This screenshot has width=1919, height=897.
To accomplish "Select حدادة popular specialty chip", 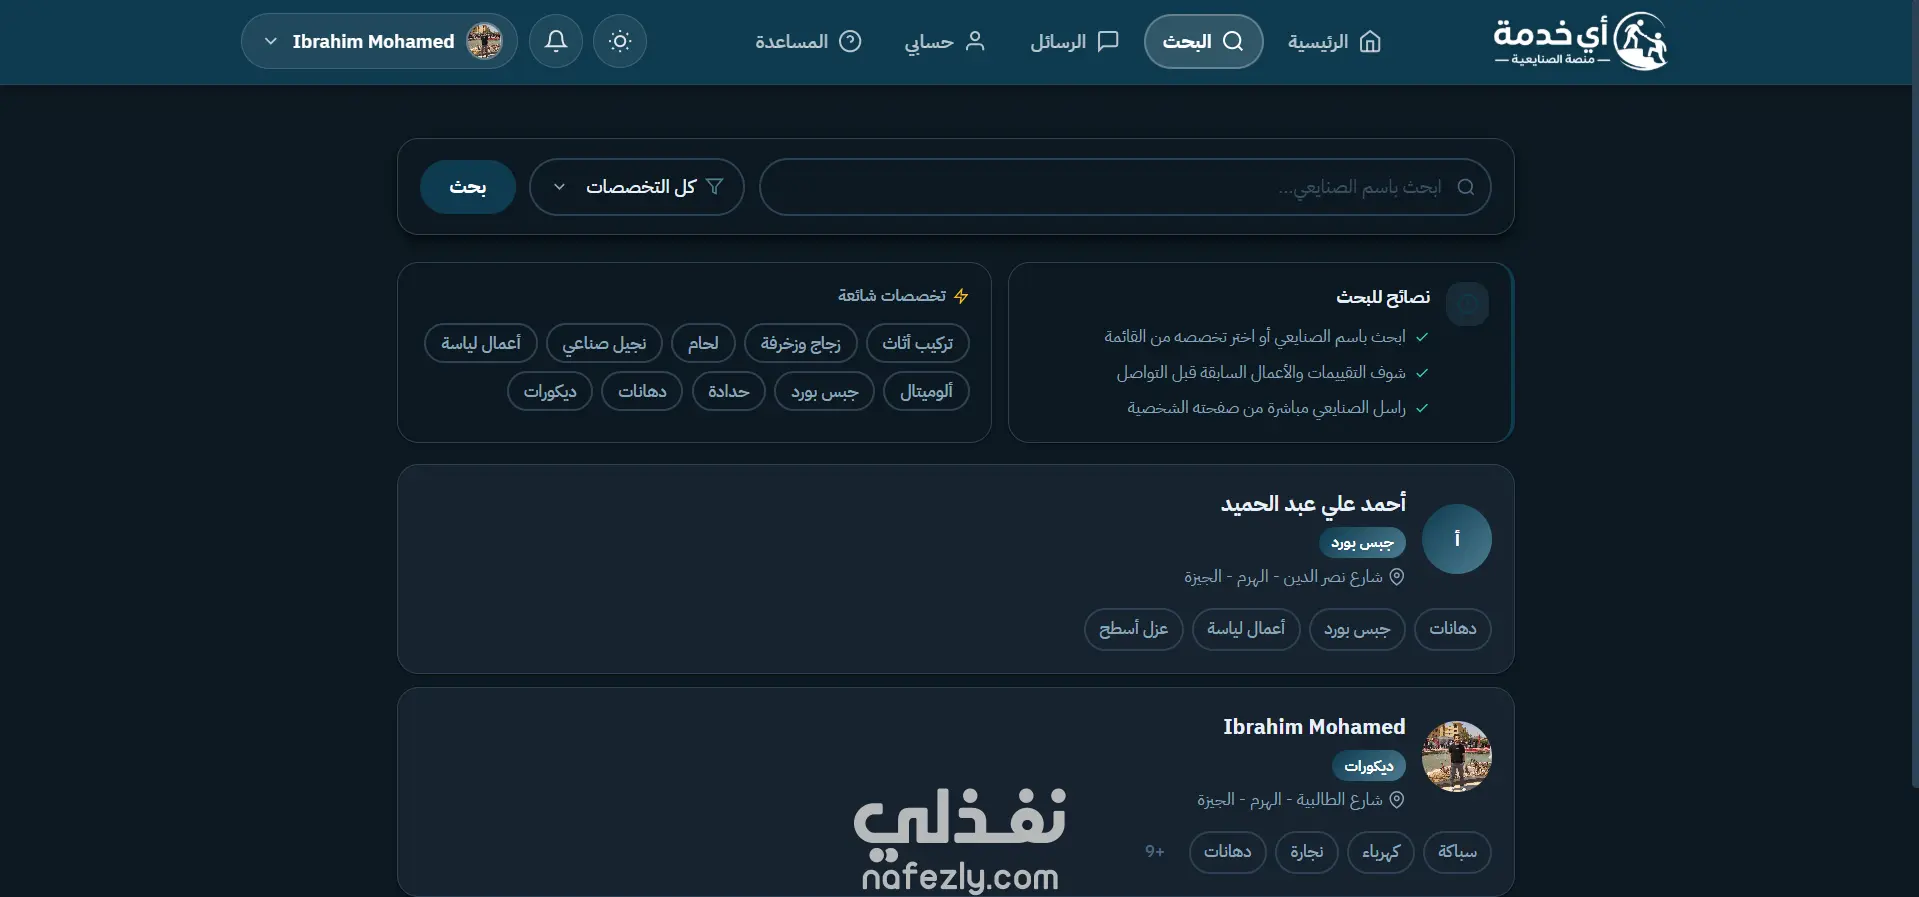I will (x=728, y=391).
